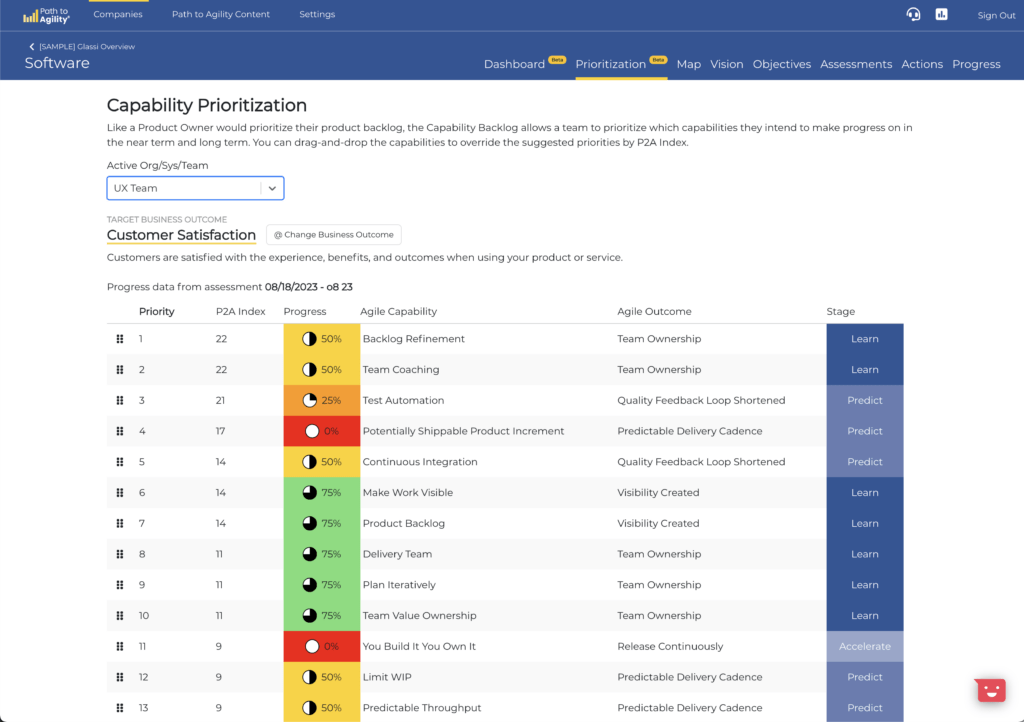Click the Continuous Integration capability name
The height and width of the screenshot is (722, 1024).
420,462
